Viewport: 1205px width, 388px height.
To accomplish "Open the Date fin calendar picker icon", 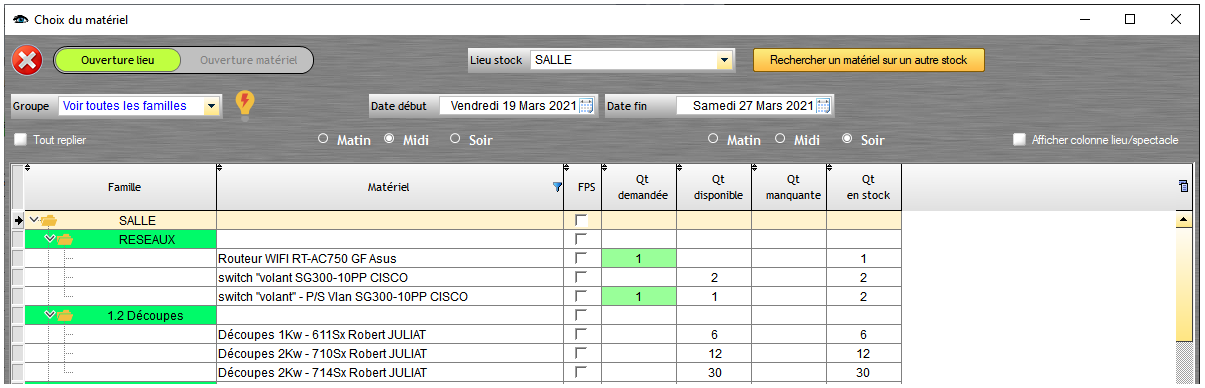I will 824,106.
